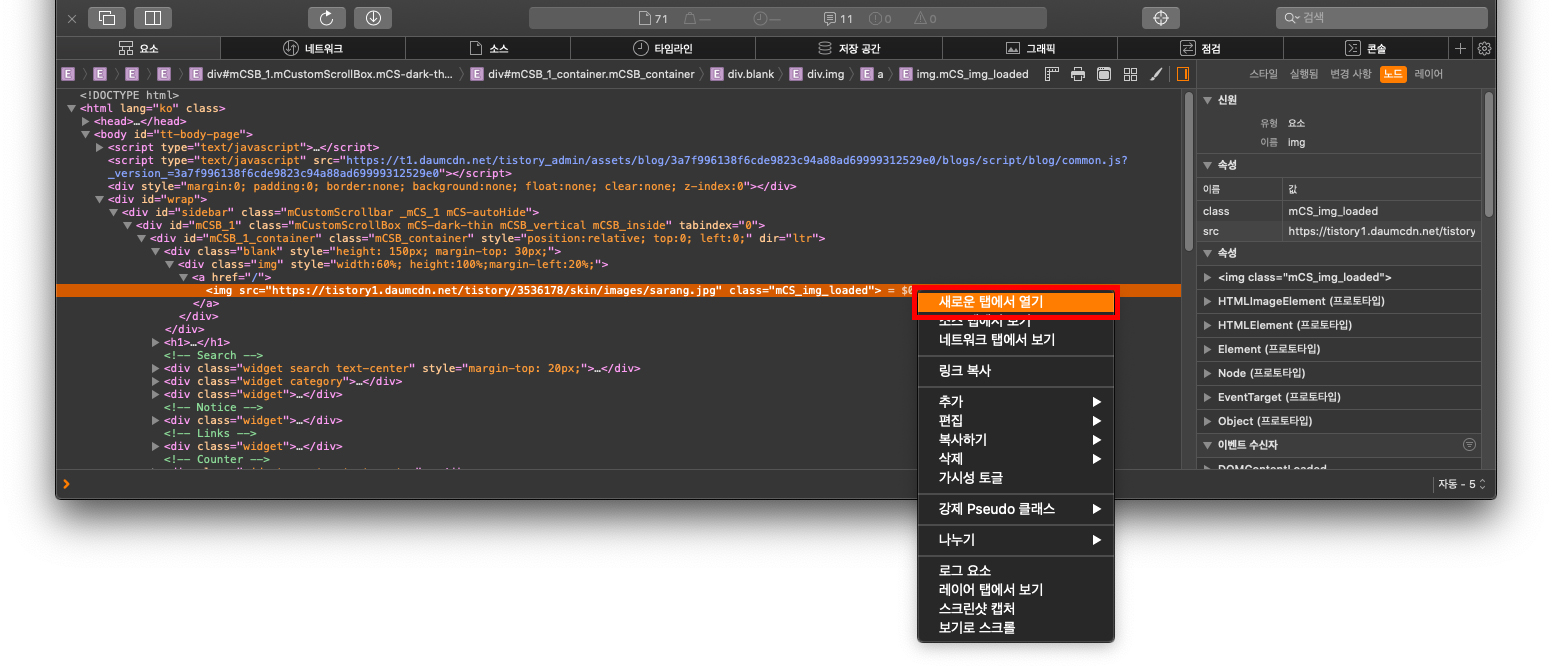Click the resource count document icon showing 71
The height and width of the screenshot is (666, 1552).
(x=652, y=18)
